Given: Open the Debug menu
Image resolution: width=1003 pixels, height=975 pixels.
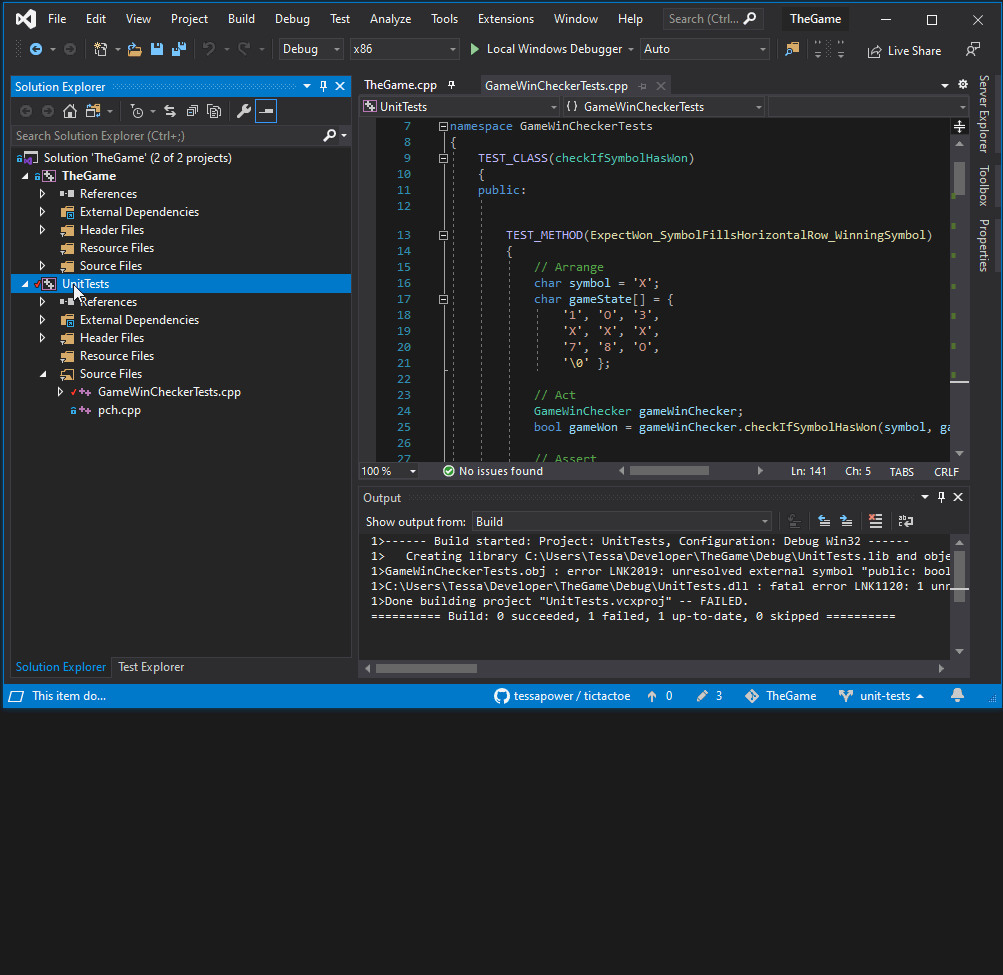Looking at the screenshot, I should pos(292,18).
